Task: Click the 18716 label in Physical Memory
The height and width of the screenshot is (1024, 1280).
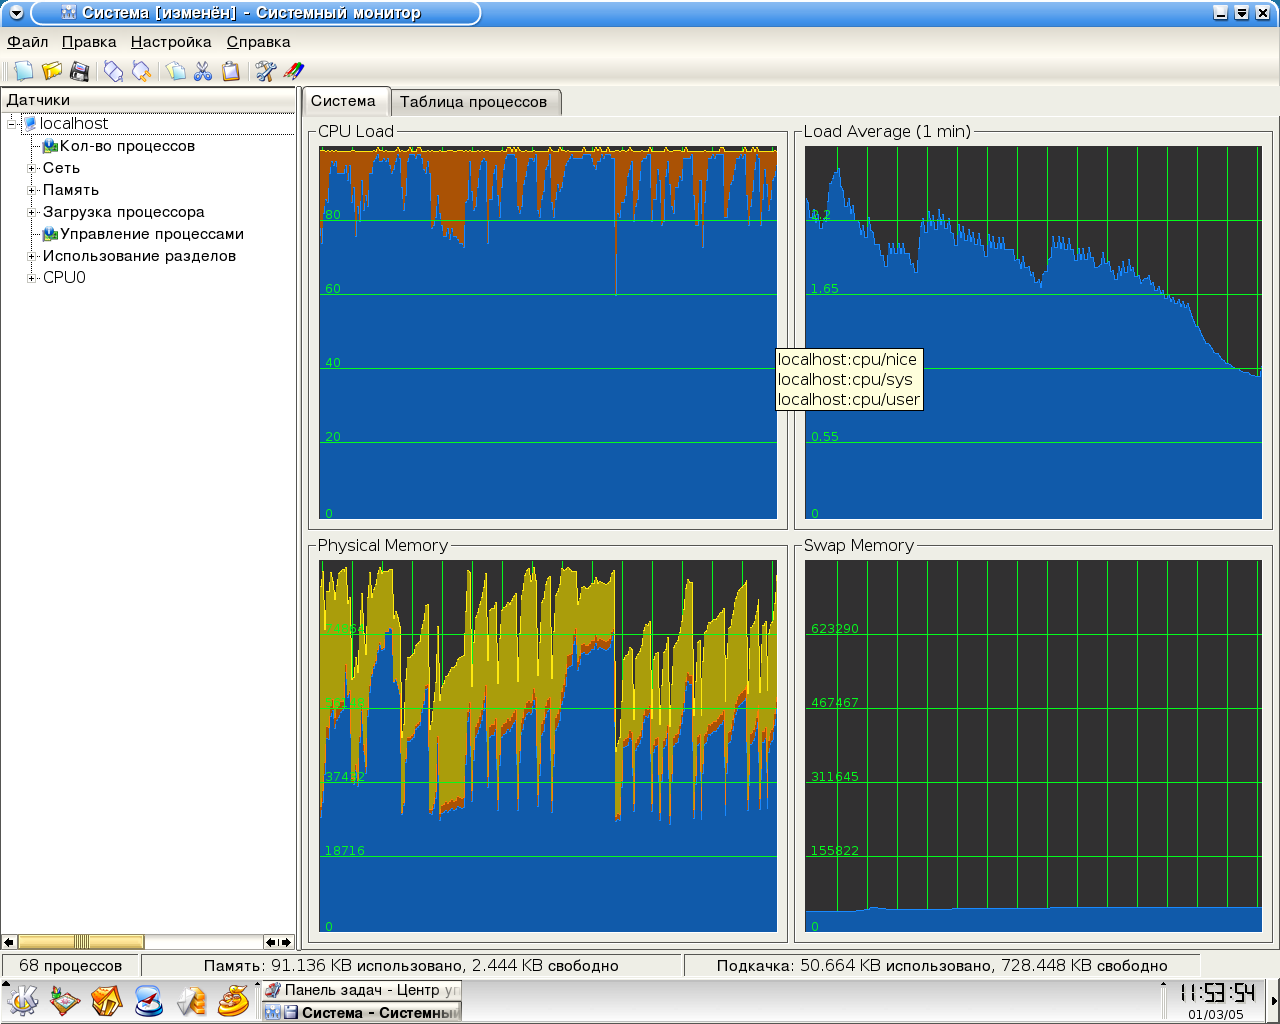Action: [x=344, y=851]
